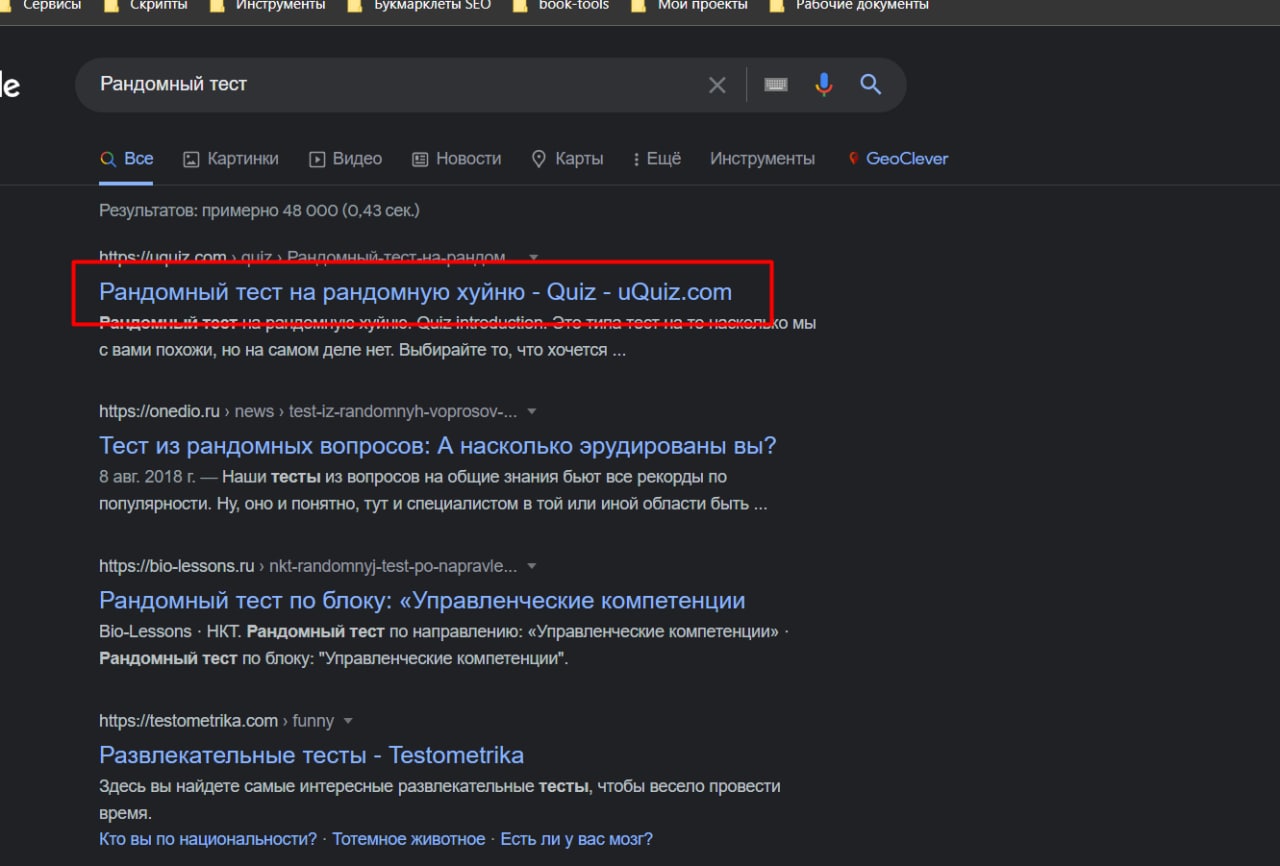Open the Мои проекты bookmarks folder
Image resolution: width=1280 pixels, height=866 pixels.
click(x=690, y=5)
